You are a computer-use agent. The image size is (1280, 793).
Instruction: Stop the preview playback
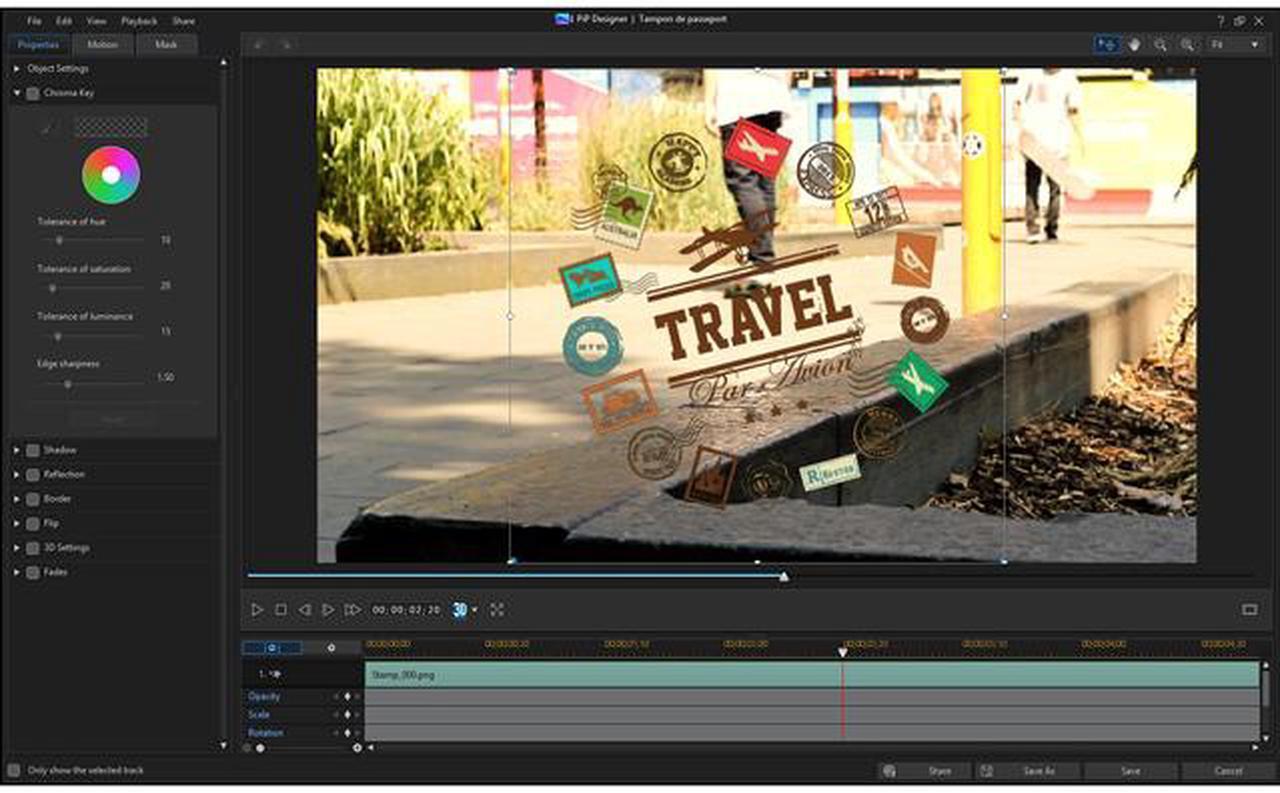pos(281,609)
